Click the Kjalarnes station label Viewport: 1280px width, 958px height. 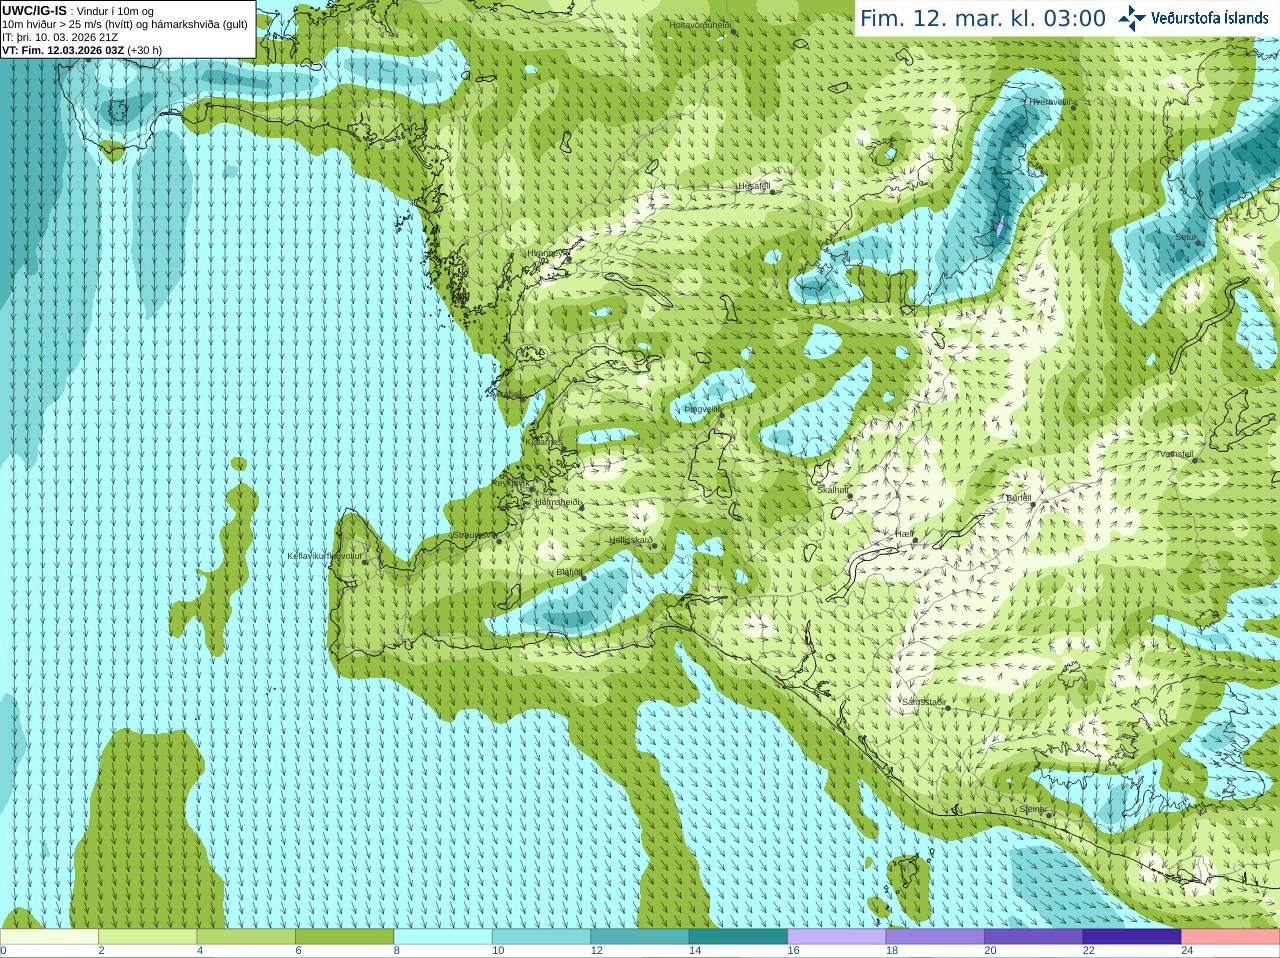coord(542,442)
